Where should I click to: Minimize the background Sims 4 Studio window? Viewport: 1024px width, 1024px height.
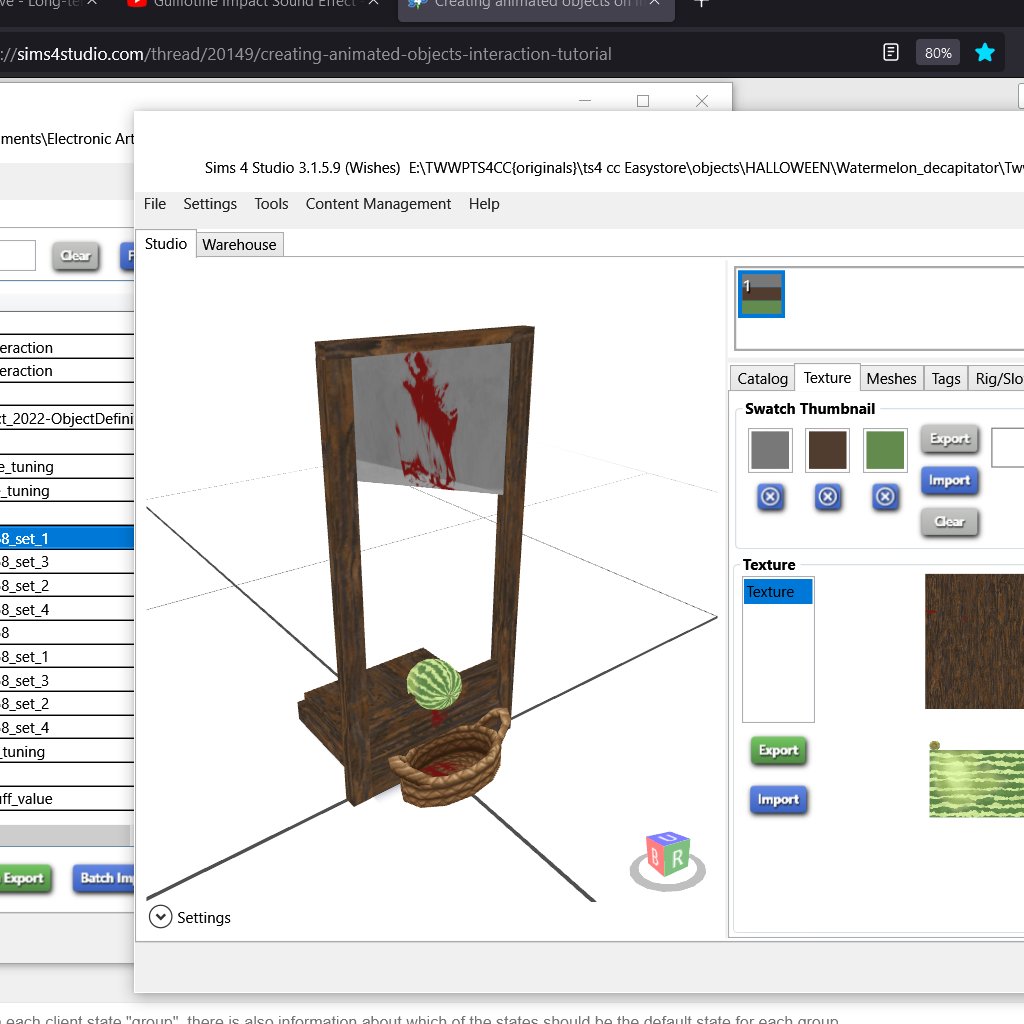point(584,101)
